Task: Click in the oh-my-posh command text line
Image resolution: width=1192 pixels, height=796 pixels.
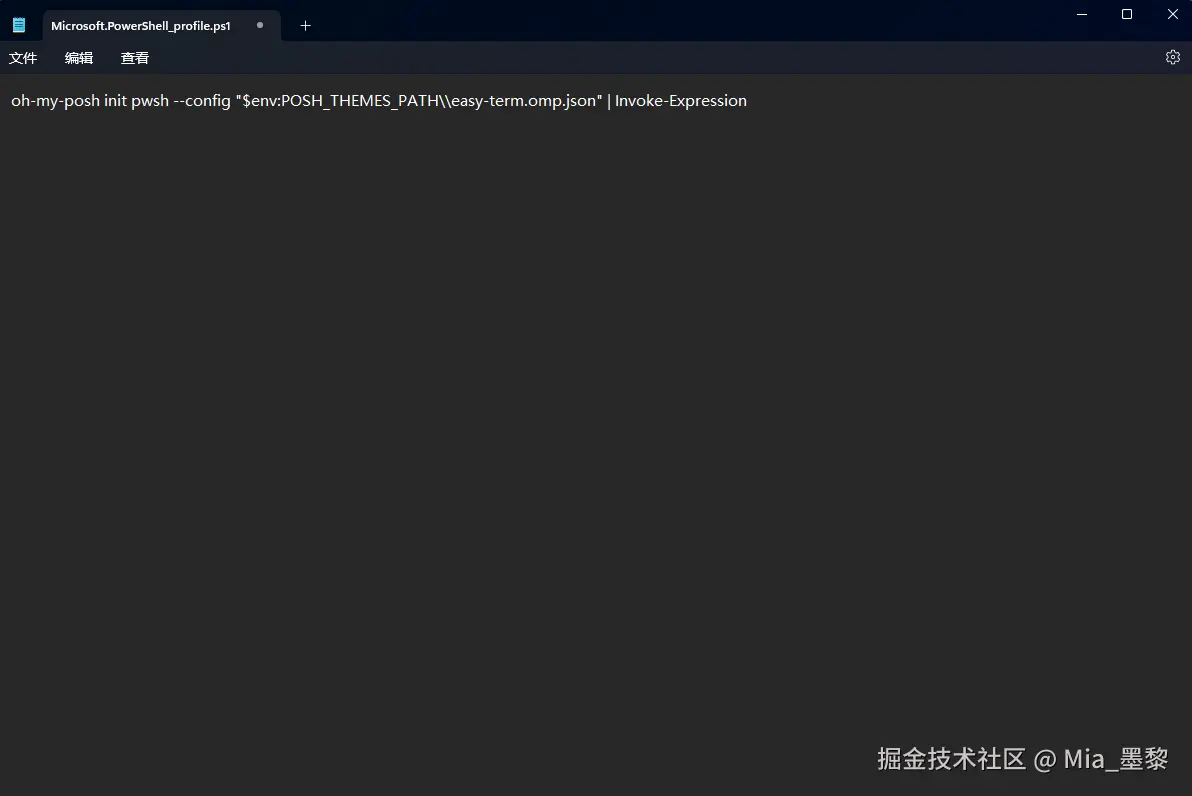Action: click(379, 100)
